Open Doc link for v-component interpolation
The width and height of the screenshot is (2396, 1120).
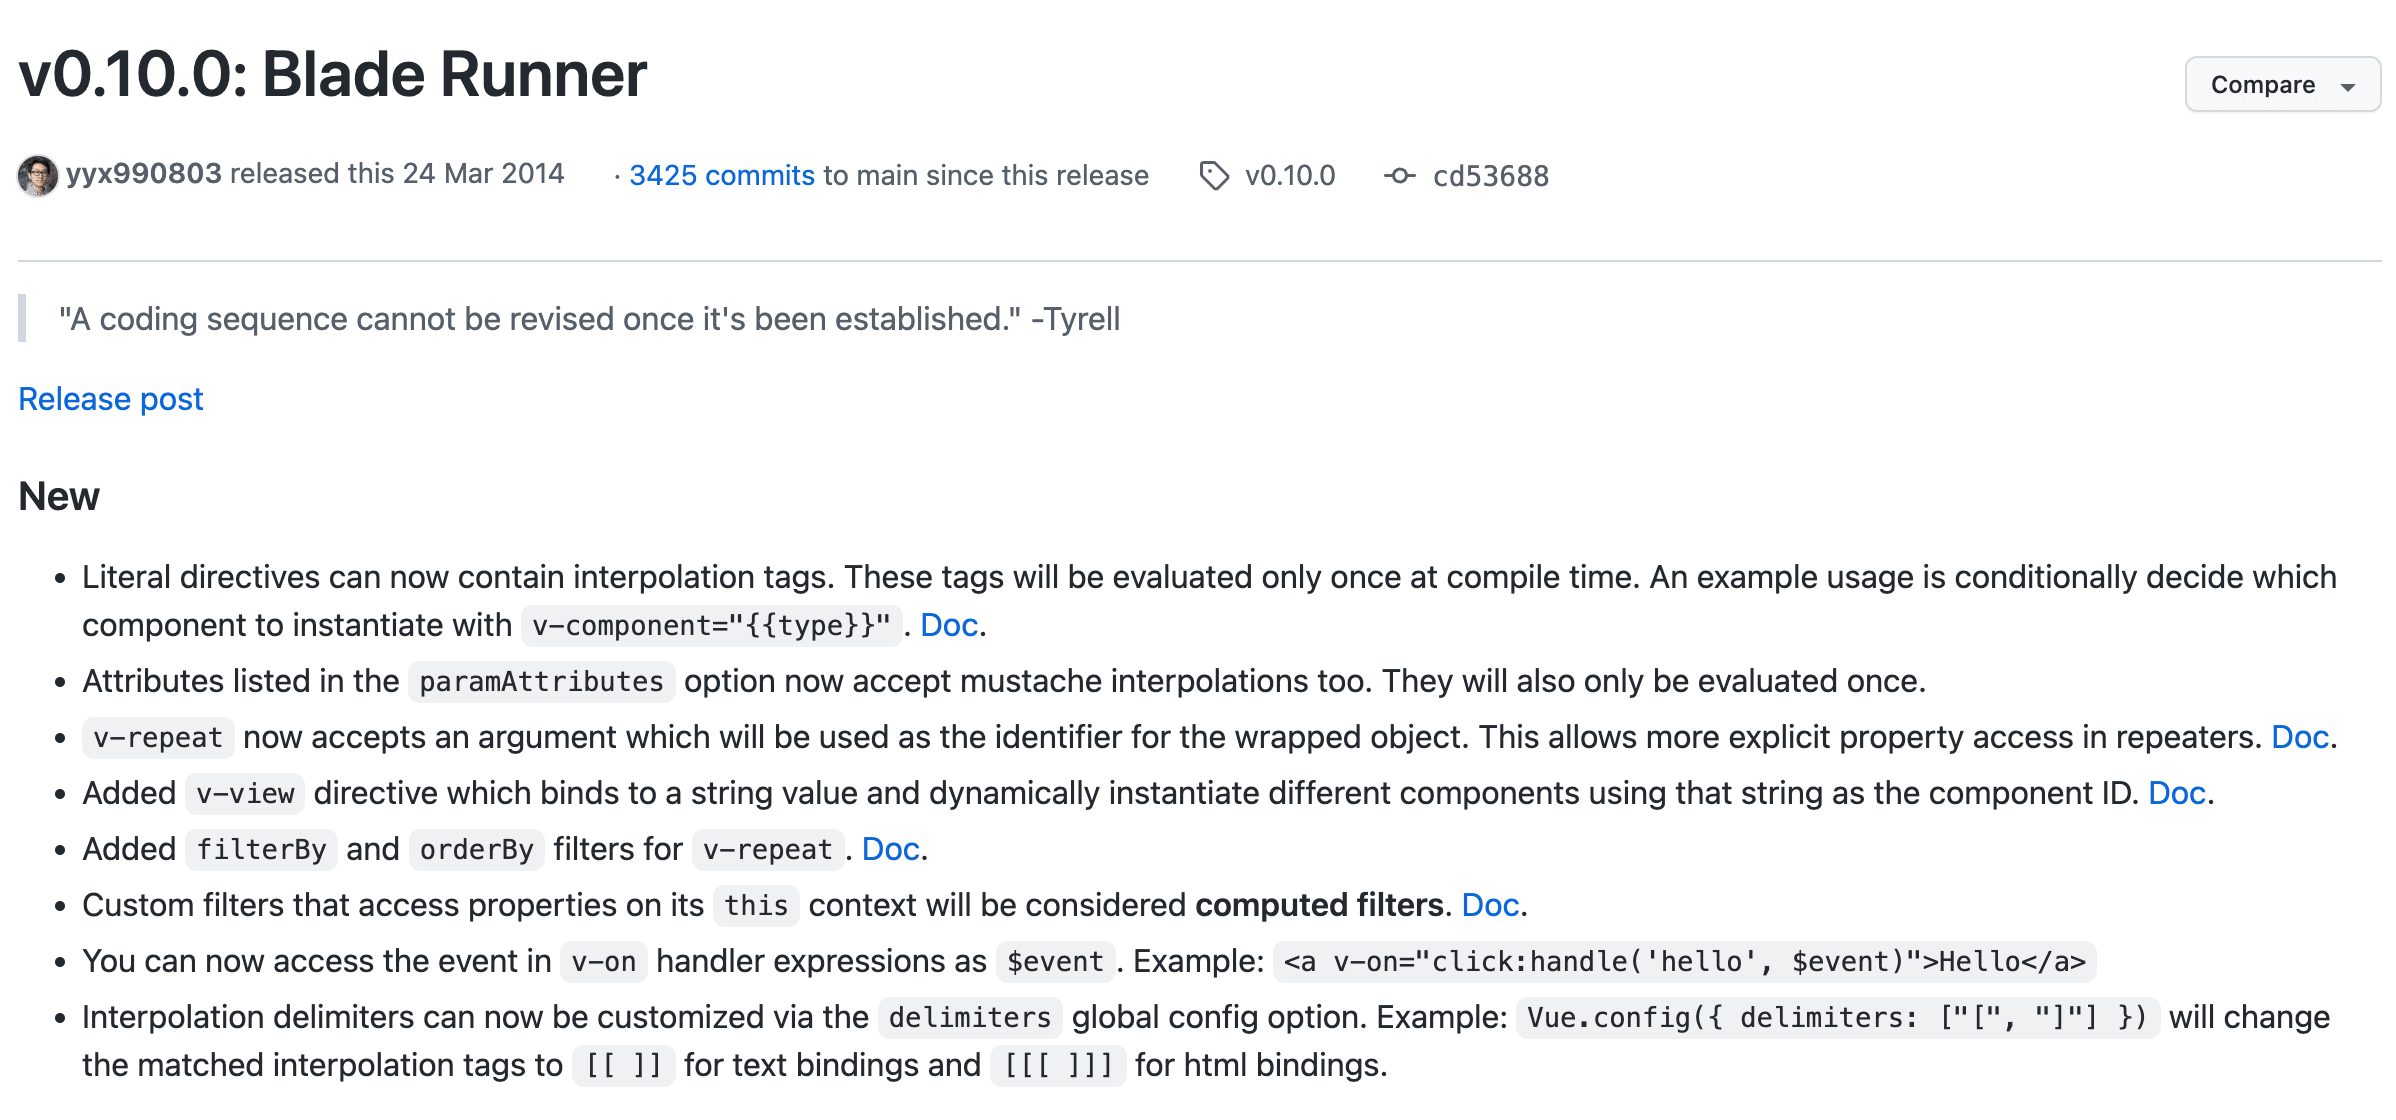[x=948, y=625]
